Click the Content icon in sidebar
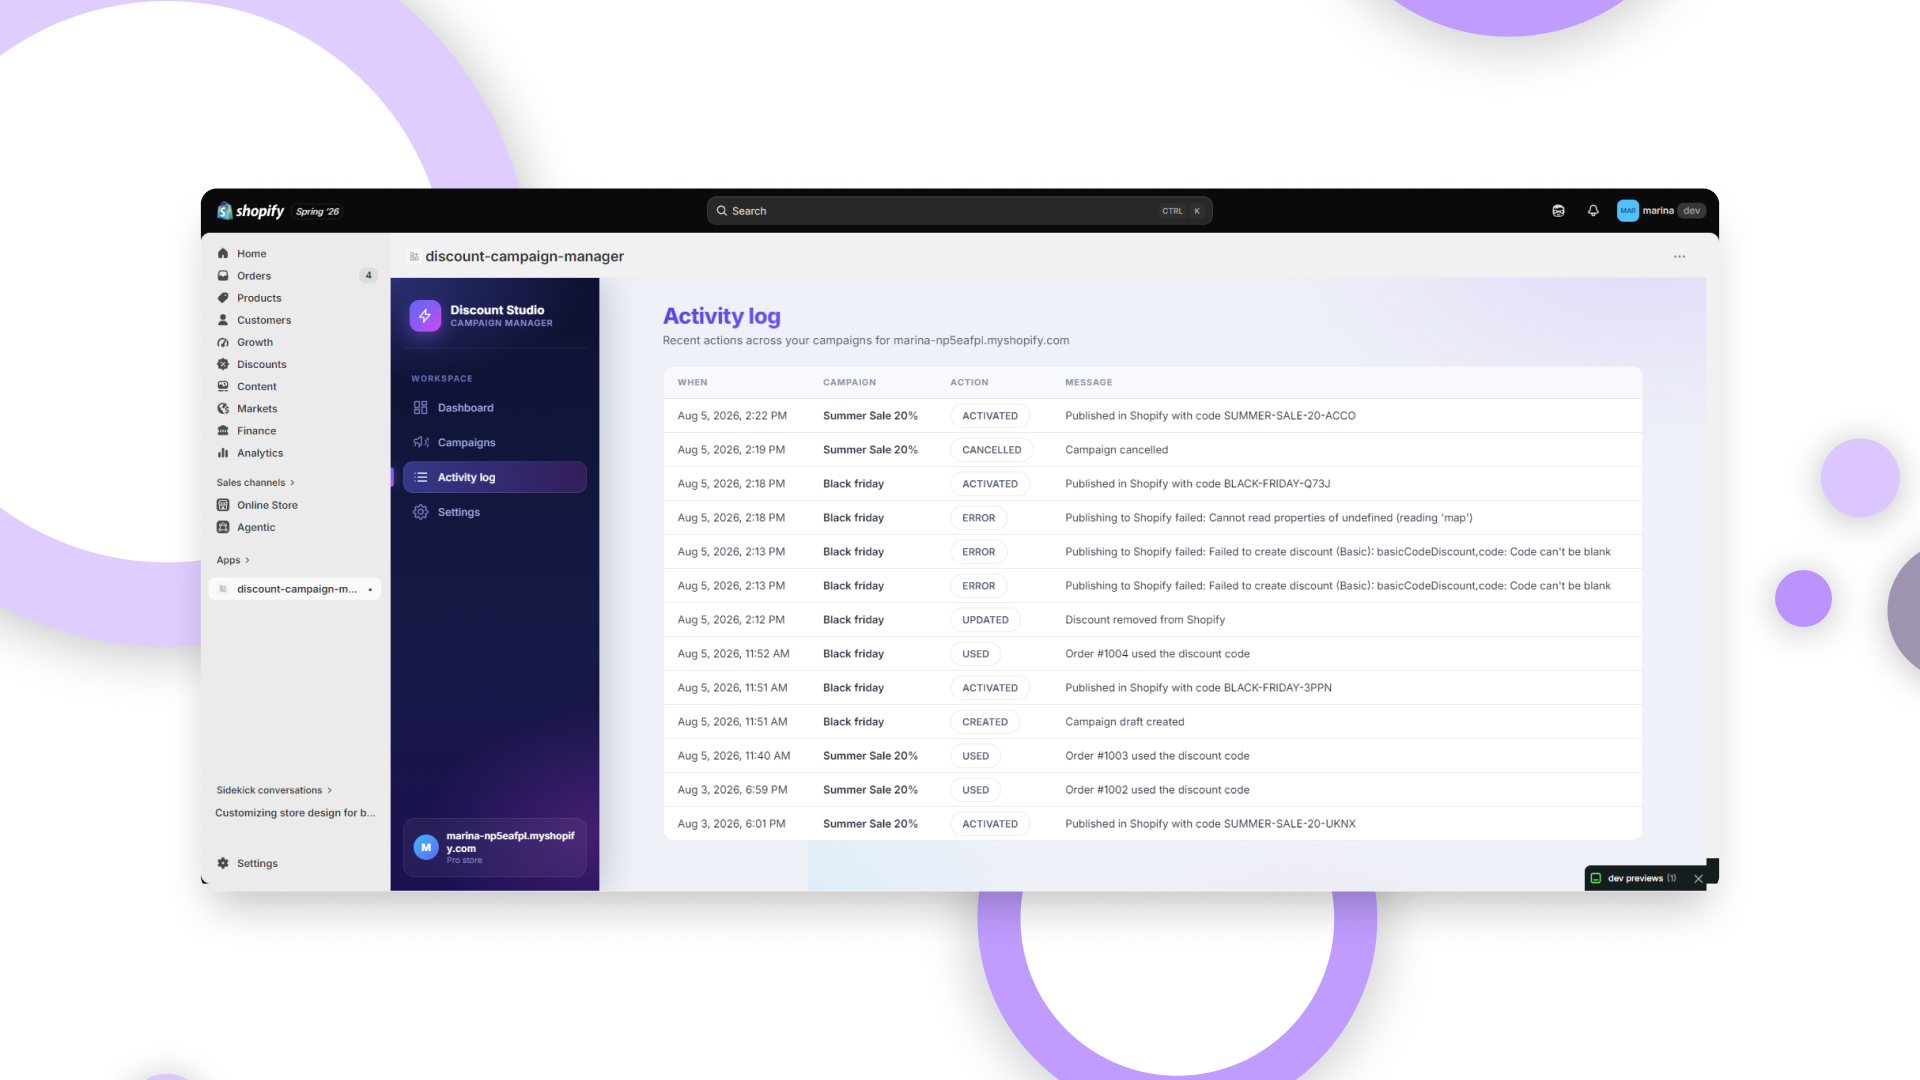This screenshot has width=1920, height=1080. click(x=223, y=386)
